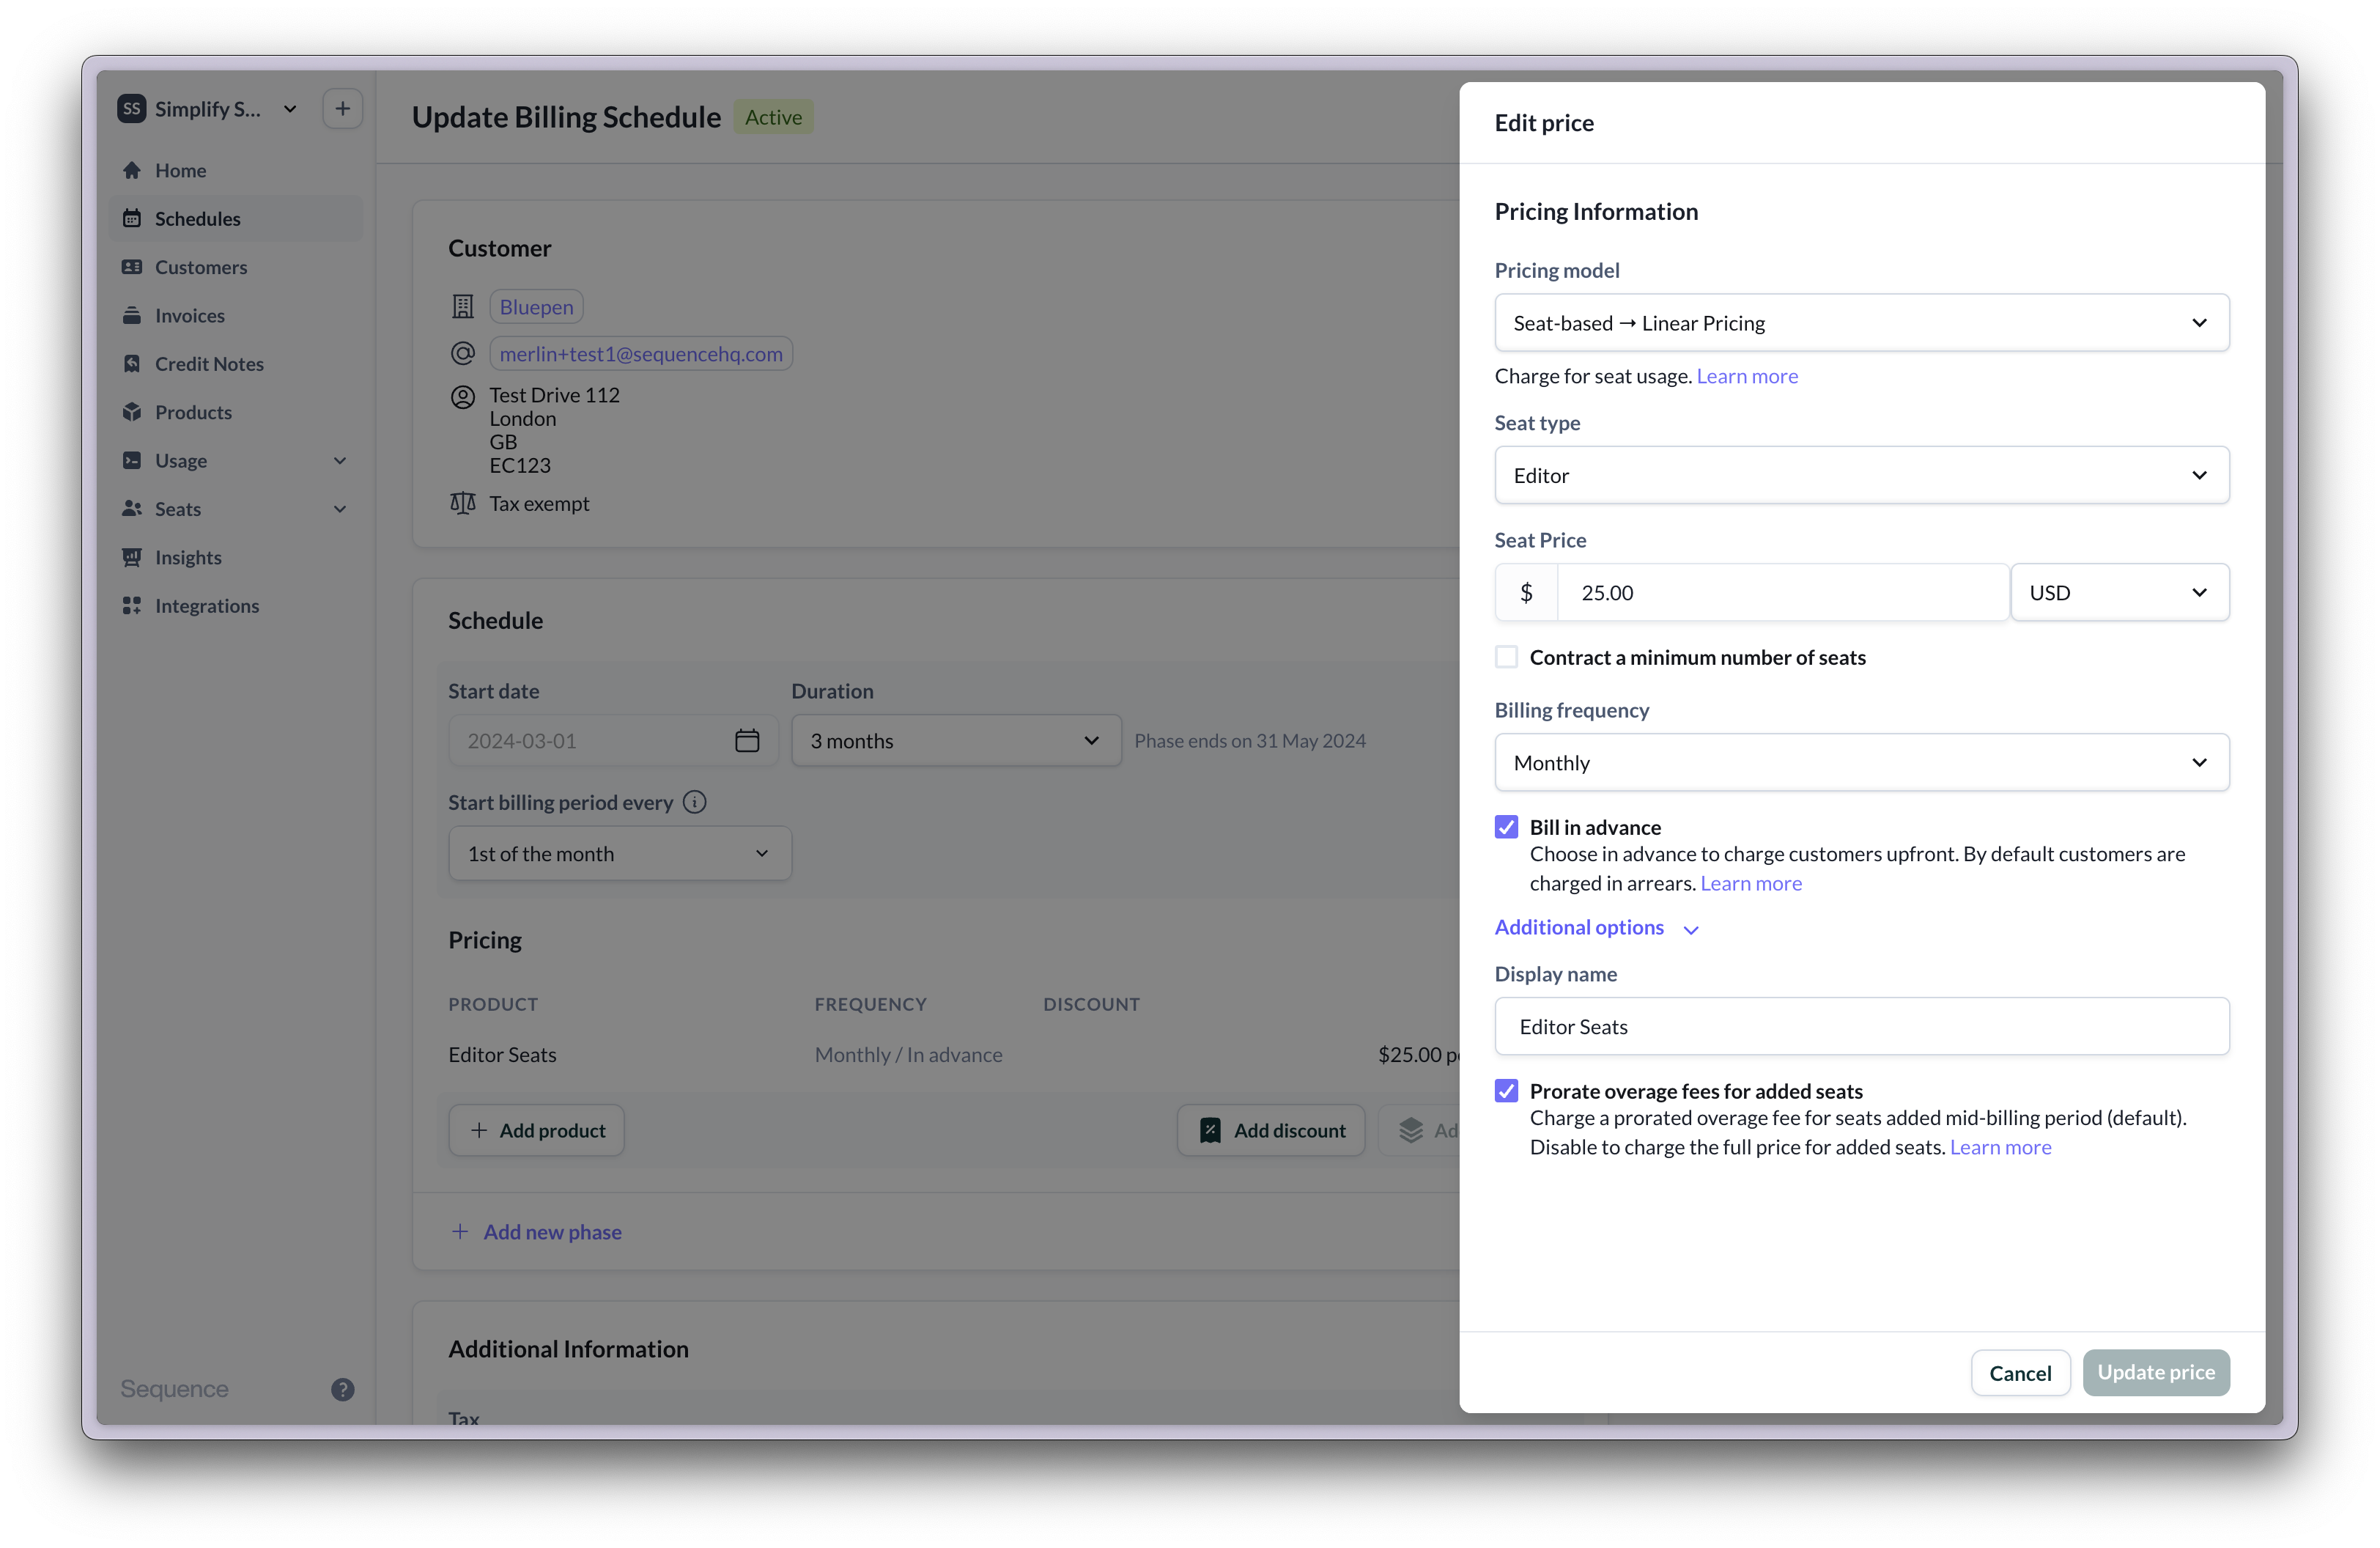The image size is (2380, 1548).
Task: Open Schedules from the sidebar
Action: click(197, 218)
